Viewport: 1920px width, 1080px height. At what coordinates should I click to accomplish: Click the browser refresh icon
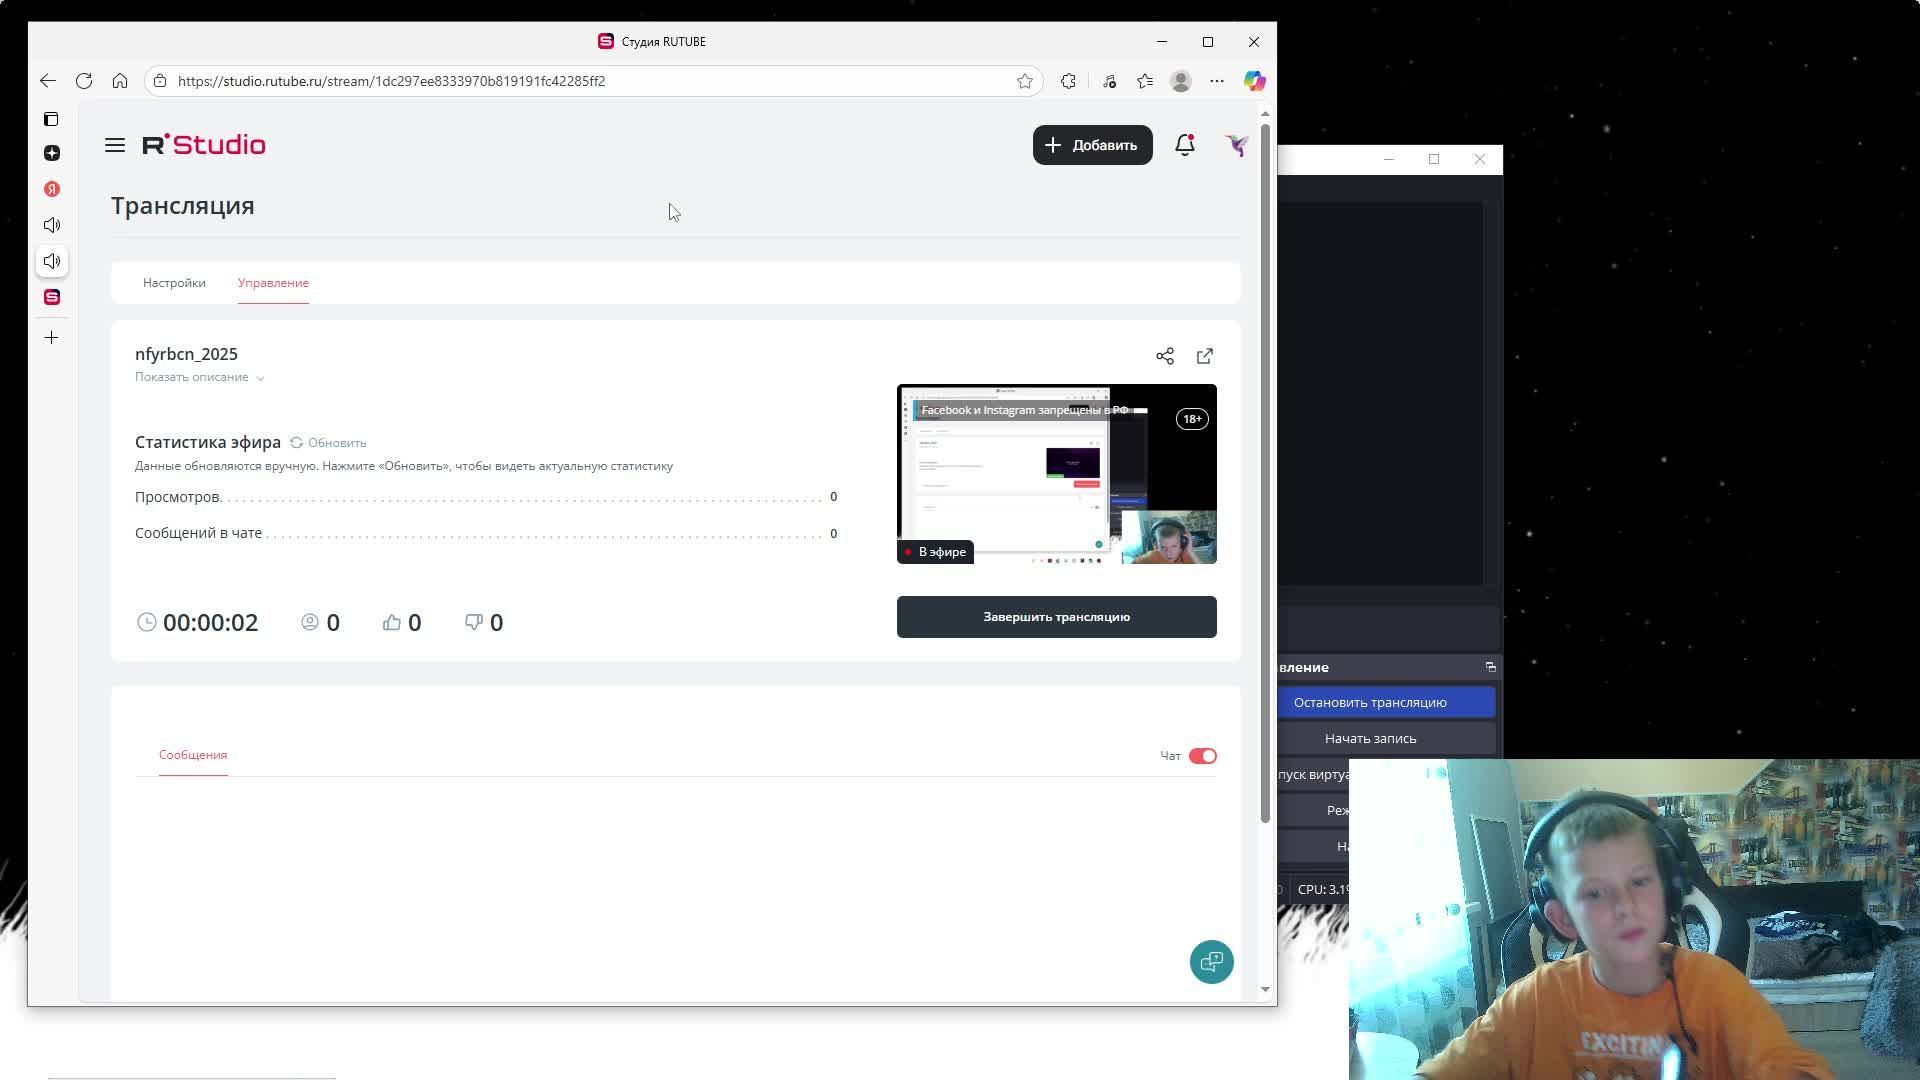pos(84,81)
